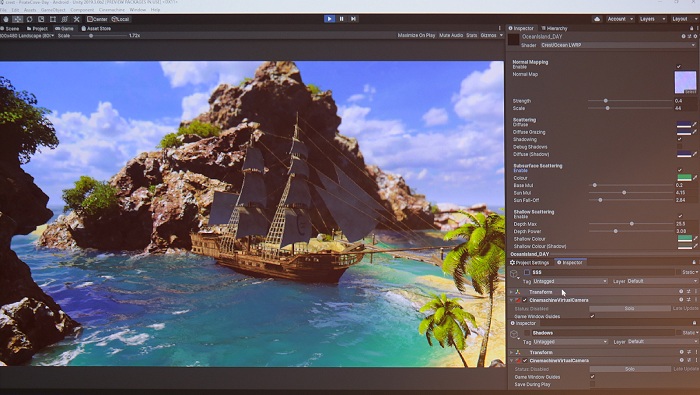Pause the game with the Pause button
700x395 pixels.
click(342, 19)
